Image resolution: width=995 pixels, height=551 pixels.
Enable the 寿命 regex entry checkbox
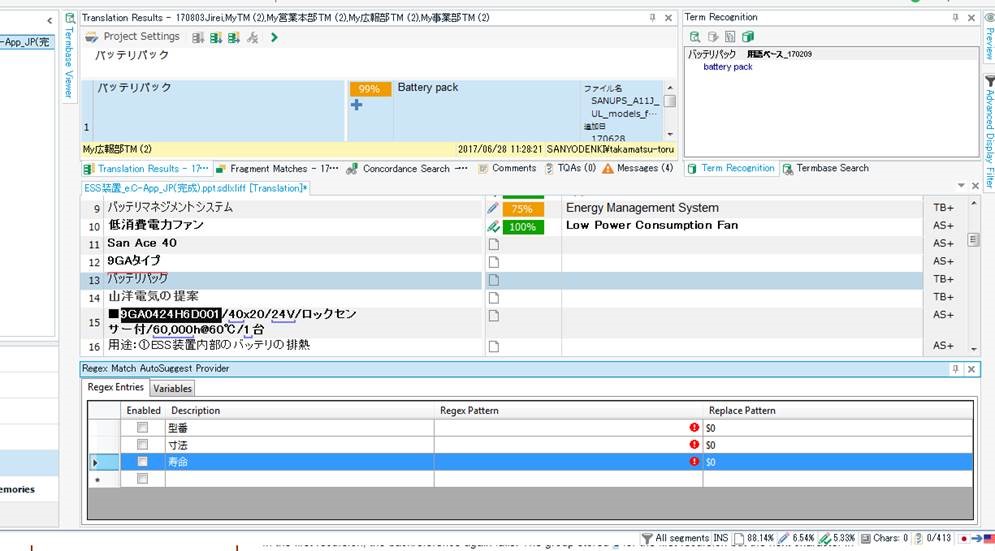pyautogui.click(x=143, y=462)
